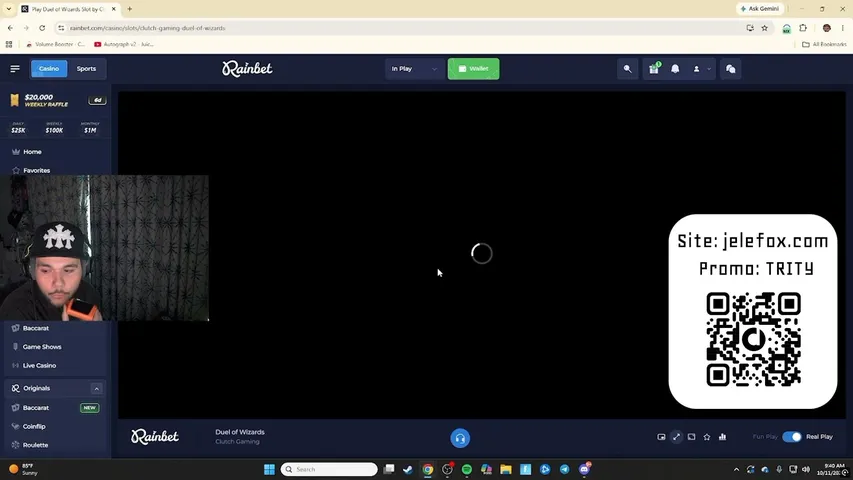The height and width of the screenshot is (480, 853).
Task: Open Volume Booster bookmark
Action: (55, 44)
